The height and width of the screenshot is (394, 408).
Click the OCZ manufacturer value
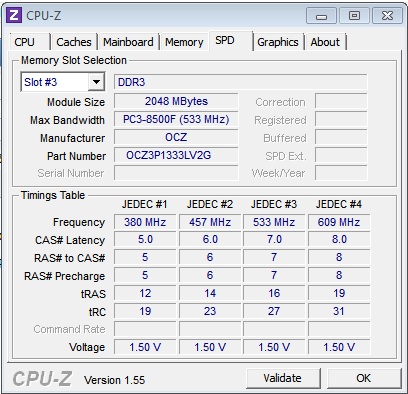(x=176, y=137)
